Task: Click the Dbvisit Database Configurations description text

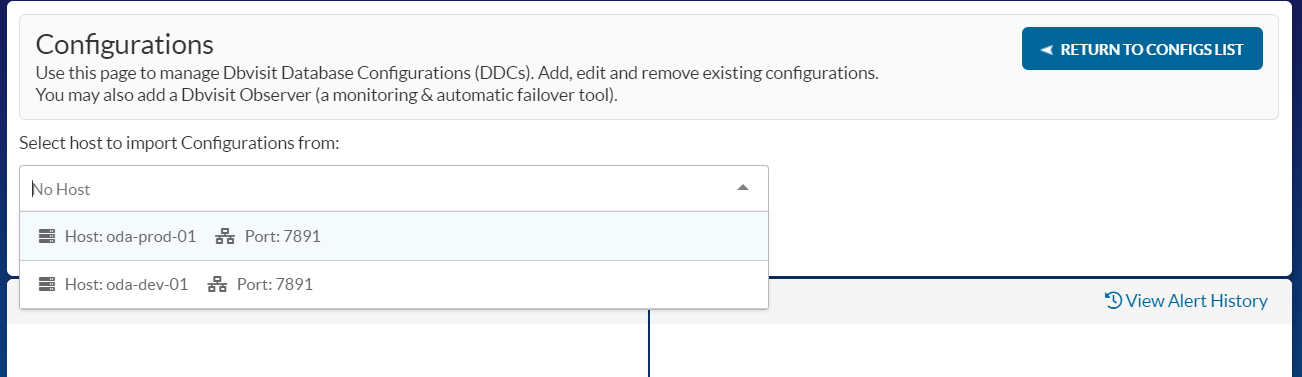Action: click(457, 73)
